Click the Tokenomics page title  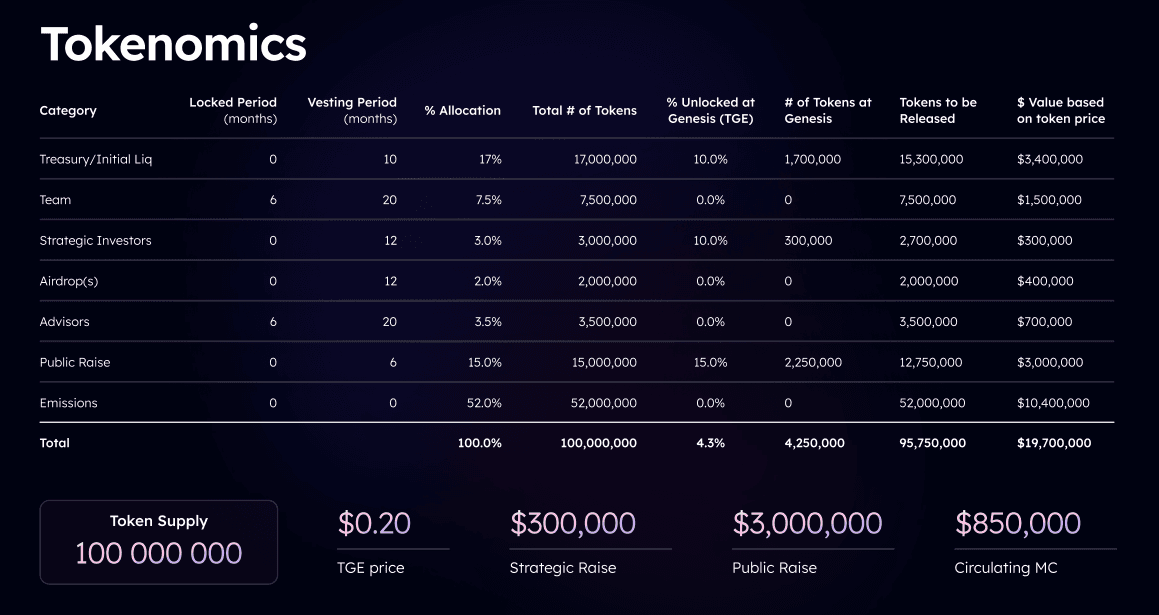[173, 44]
